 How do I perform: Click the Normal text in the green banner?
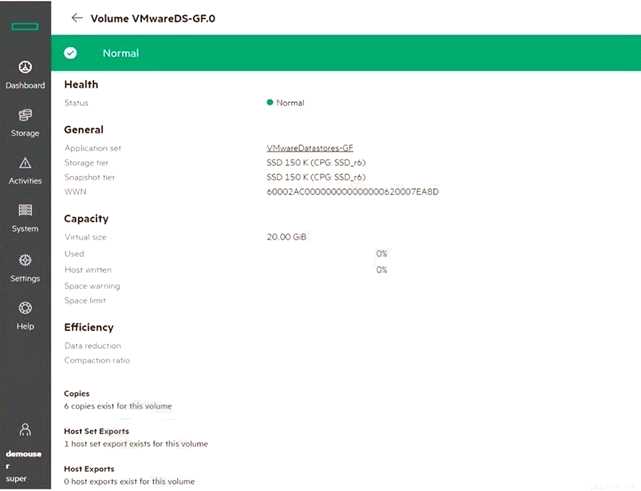(x=121, y=53)
